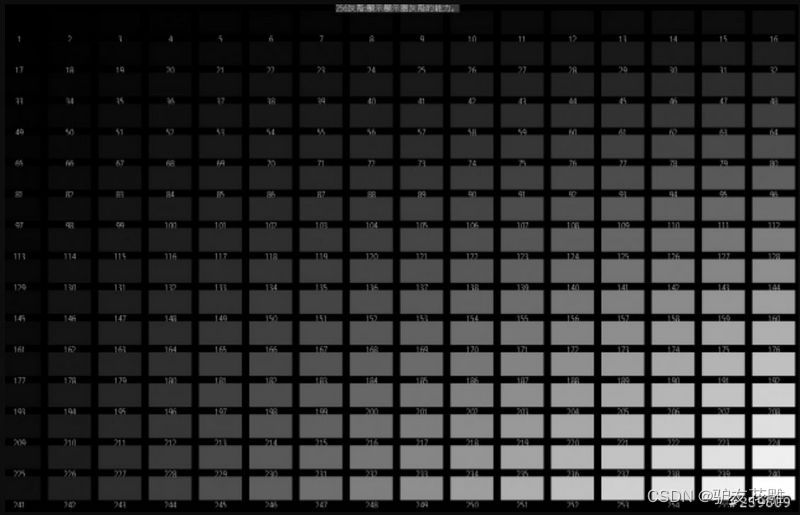Viewport: 800px width, 515px height.
Task: Click the number label 113
Action: (19, 256)
